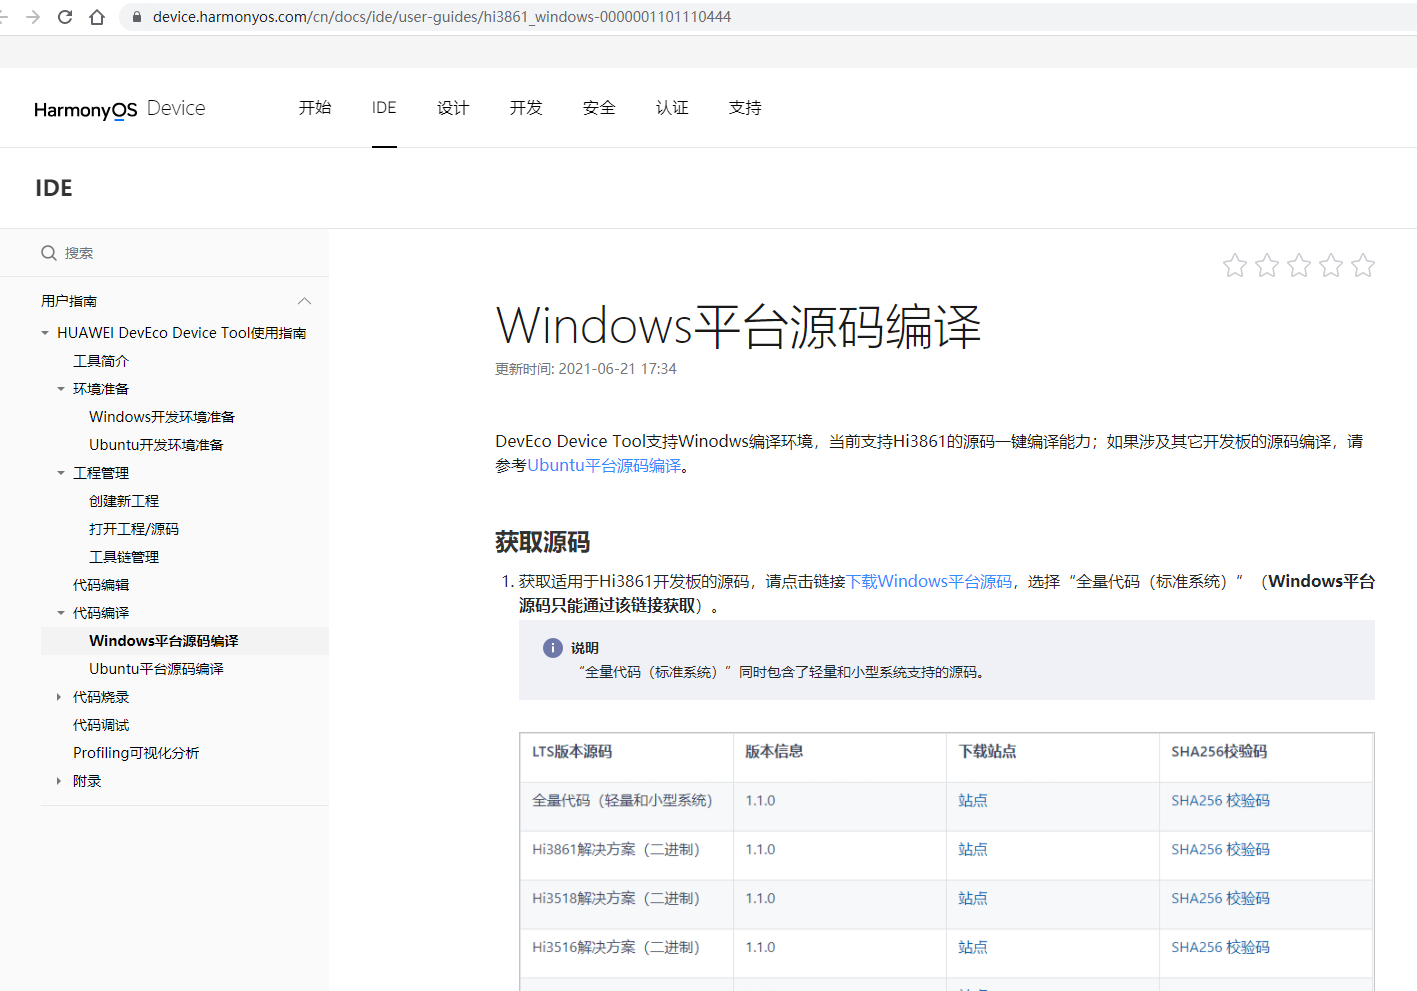Open 打开工程/源码 sidebar page

point(134,529)
